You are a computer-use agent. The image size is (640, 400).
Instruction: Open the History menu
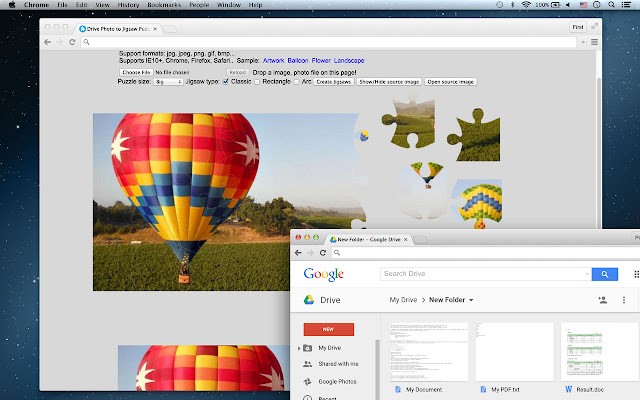click(x=128, y=5)
